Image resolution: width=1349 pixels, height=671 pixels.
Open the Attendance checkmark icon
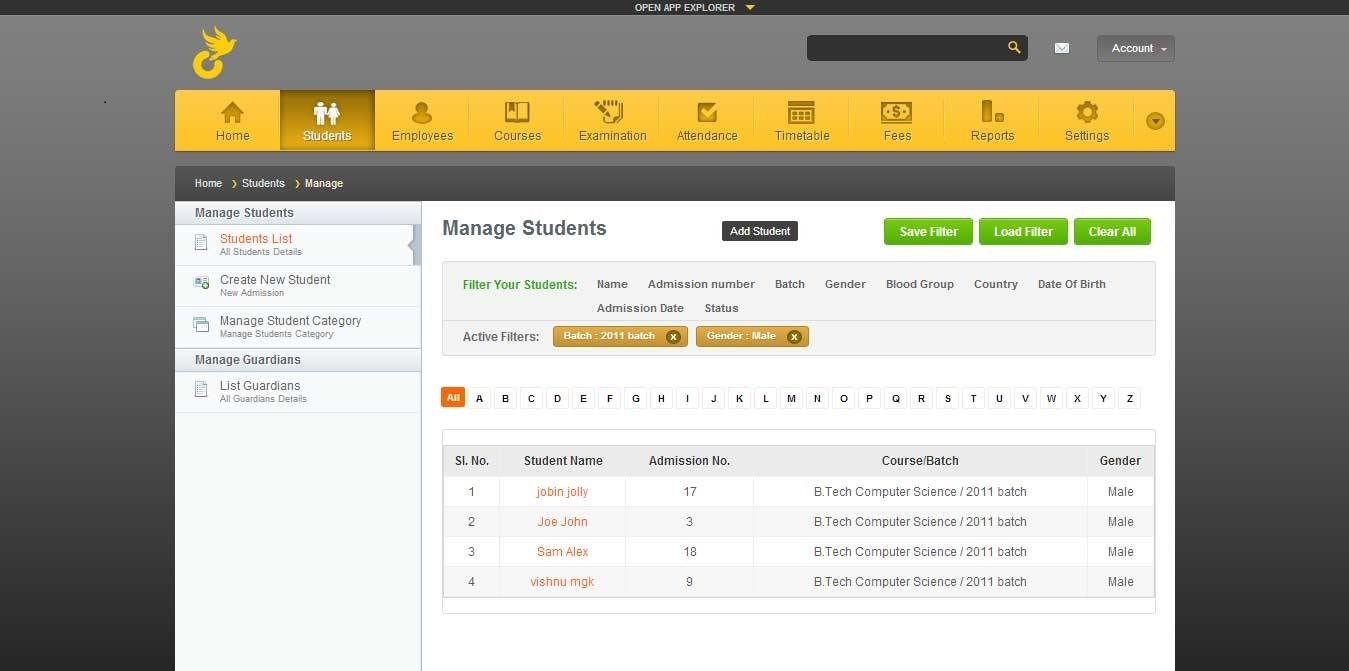(x=707, y=112)
